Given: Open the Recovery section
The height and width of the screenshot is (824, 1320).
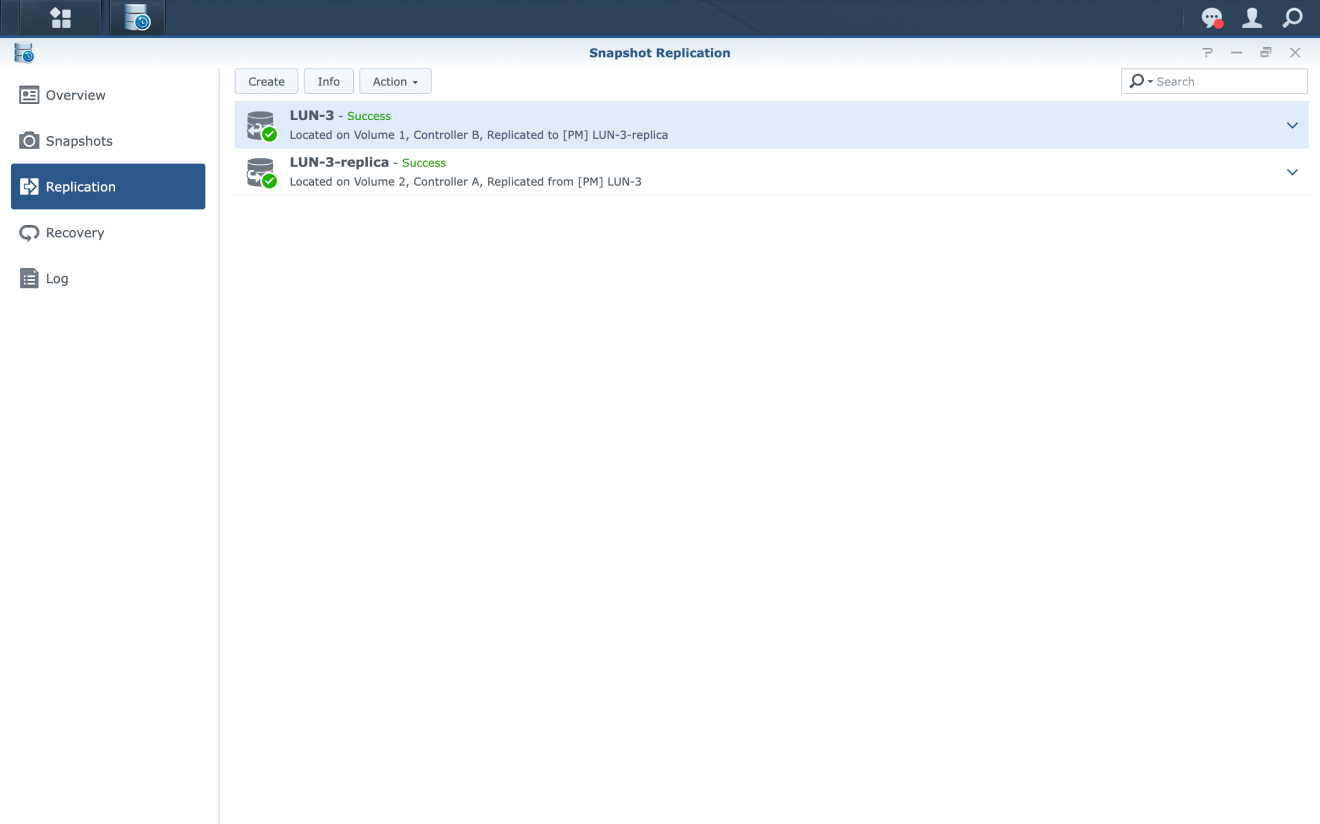Looking at the screenshot, I should pyautogui.click(x=73, y=232).
